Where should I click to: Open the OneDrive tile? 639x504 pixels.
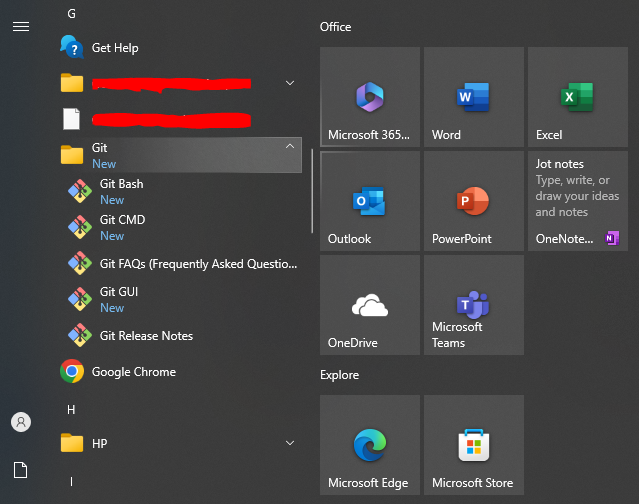click(x=370, y=305)
